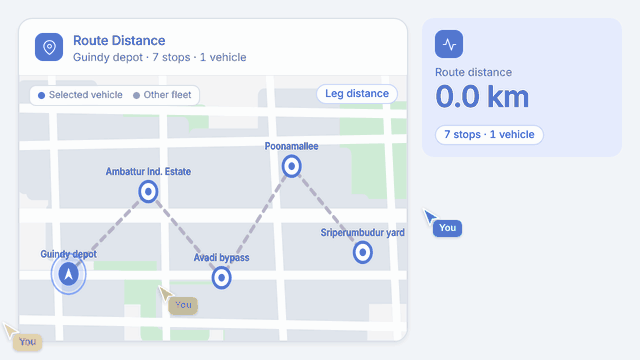This screenshot has height=360, width=640.
Task: Click the Route distance label above the value
Action: pyautogui.click(x=473, y=72)
